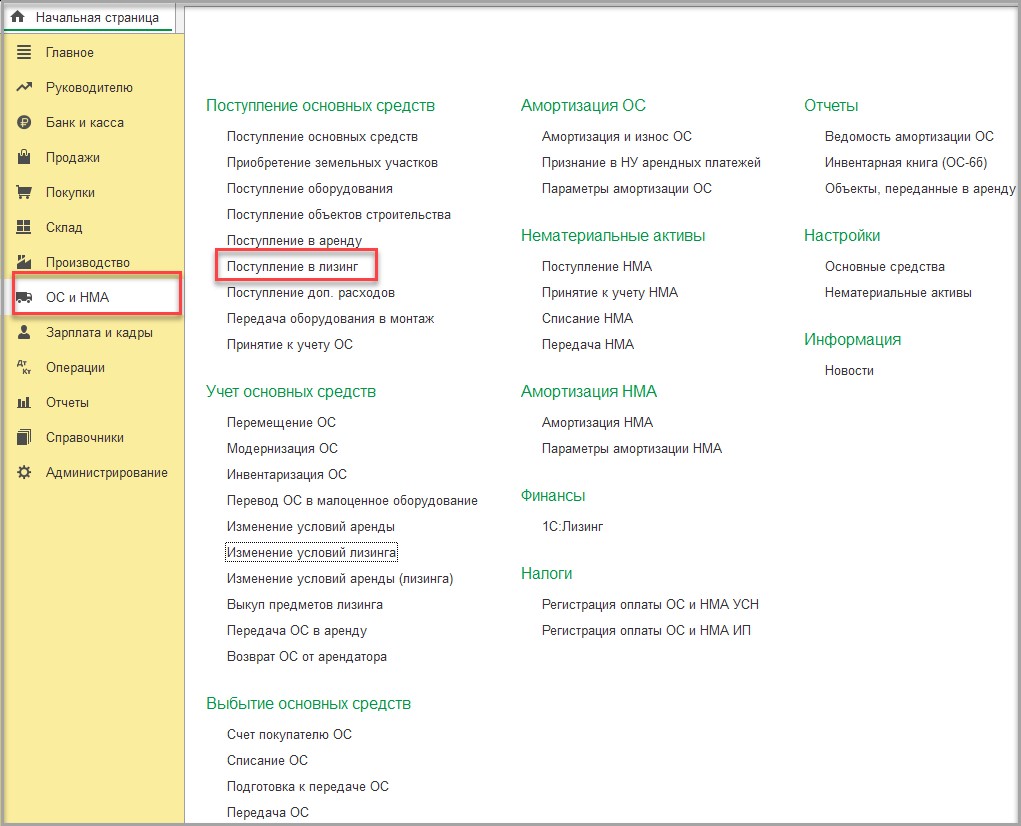
Task: Click the Производство factory icon
Action: point(24,262)
